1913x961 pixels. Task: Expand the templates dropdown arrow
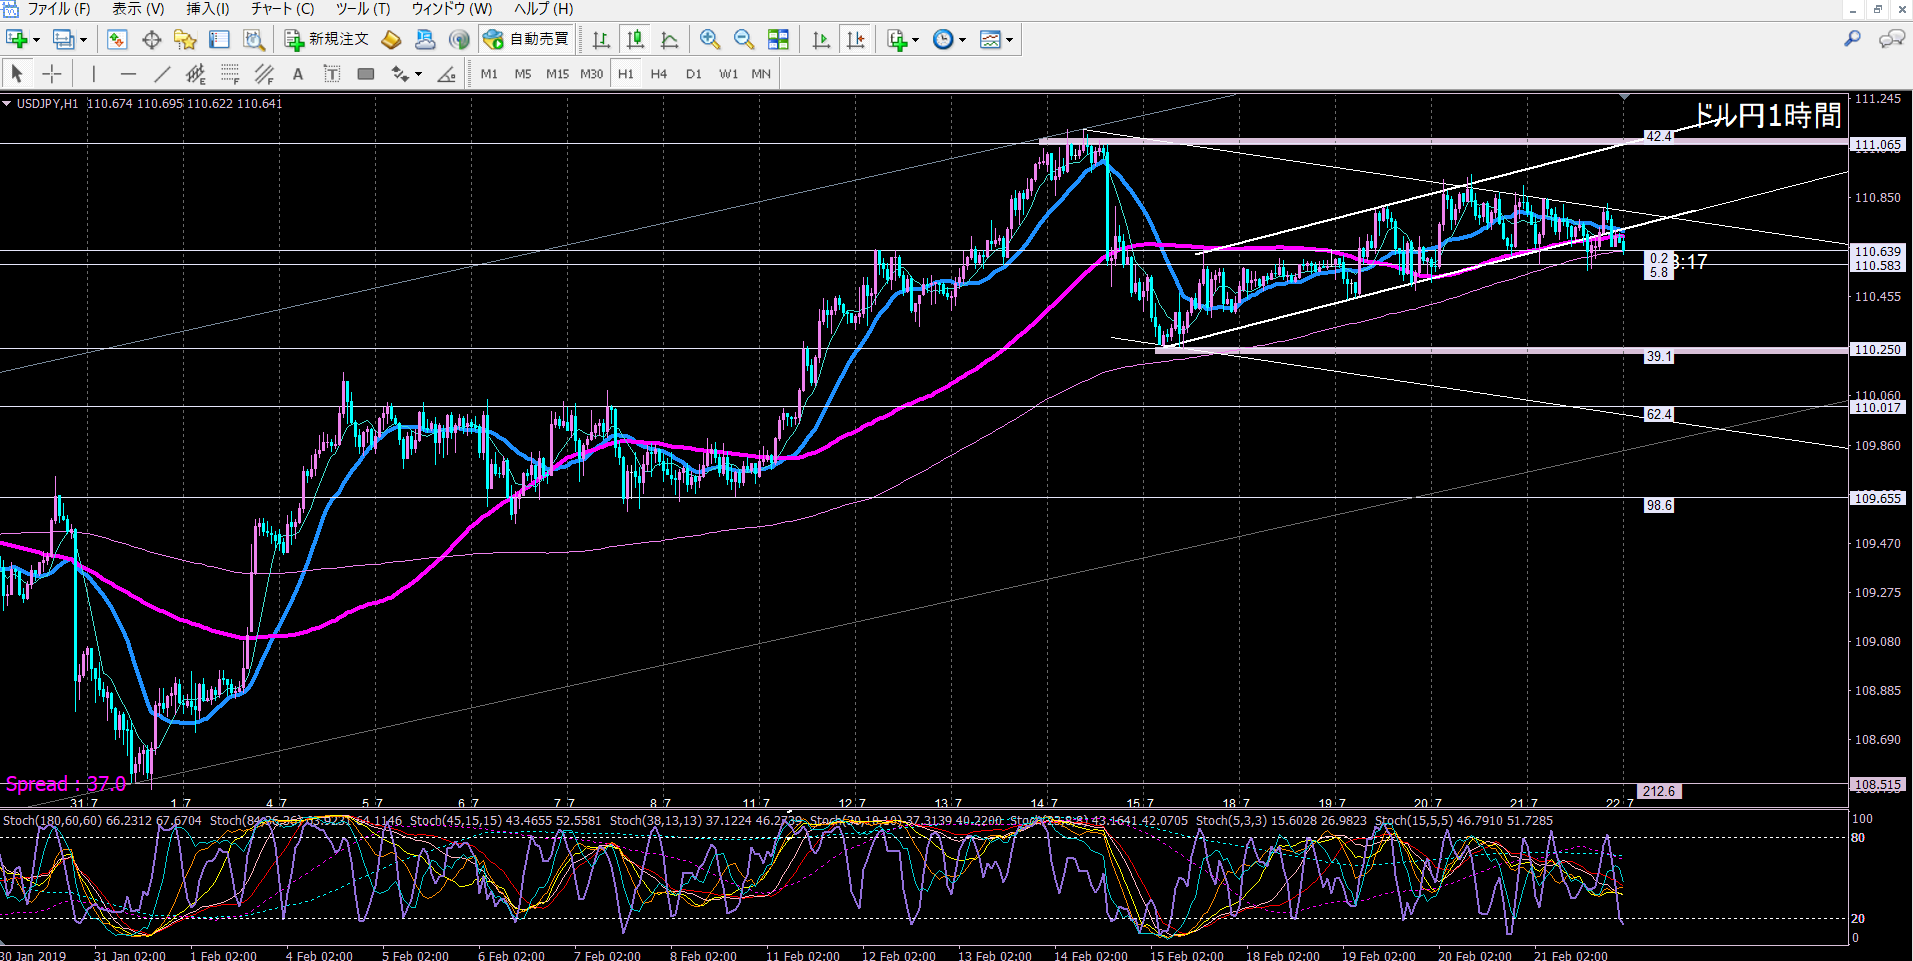point(1009,40)
